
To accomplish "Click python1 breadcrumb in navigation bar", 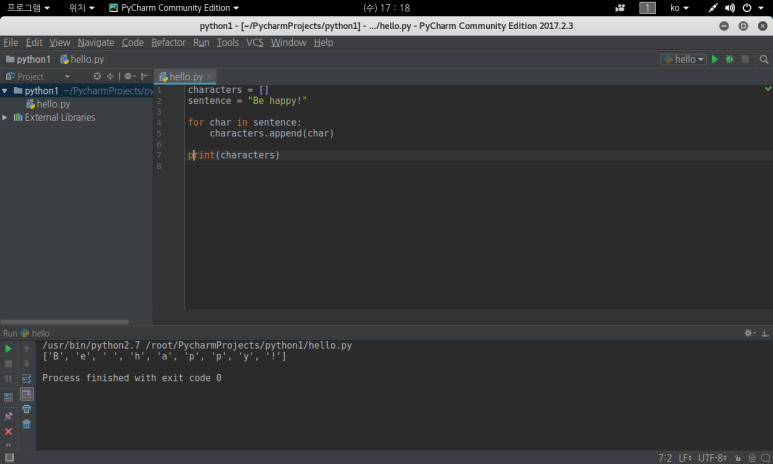I will coord(28,59).
